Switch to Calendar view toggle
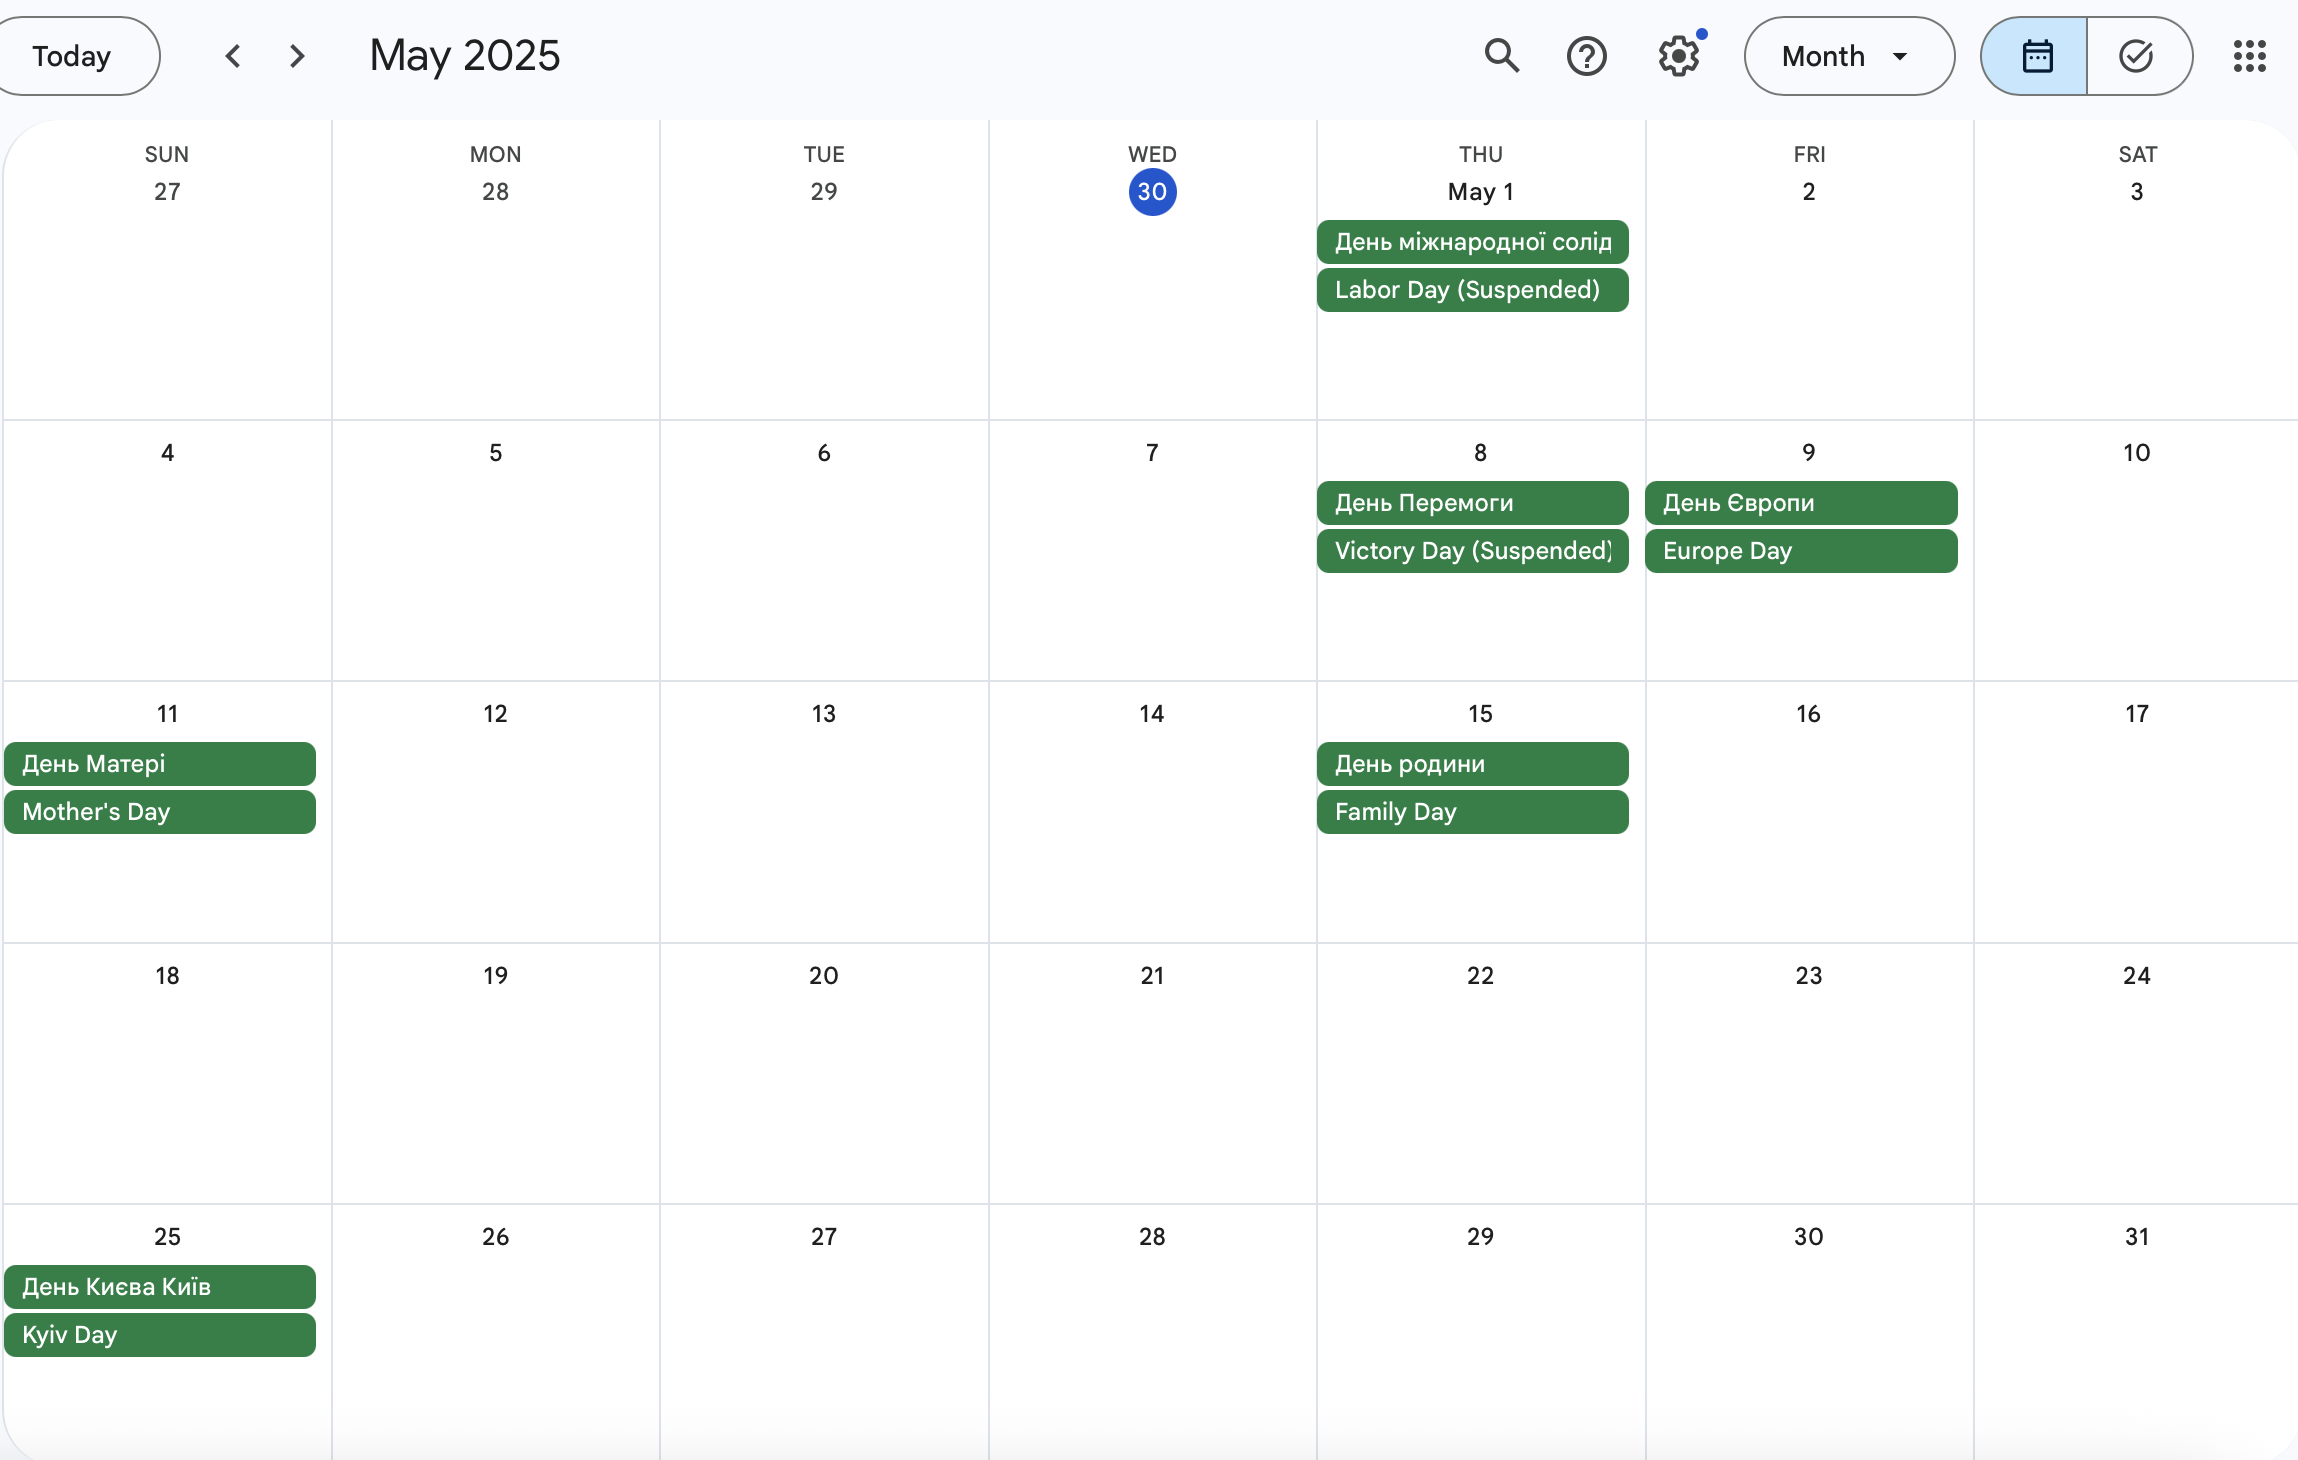This screenshot has height=1460, width=2298. coord(2036,56)
